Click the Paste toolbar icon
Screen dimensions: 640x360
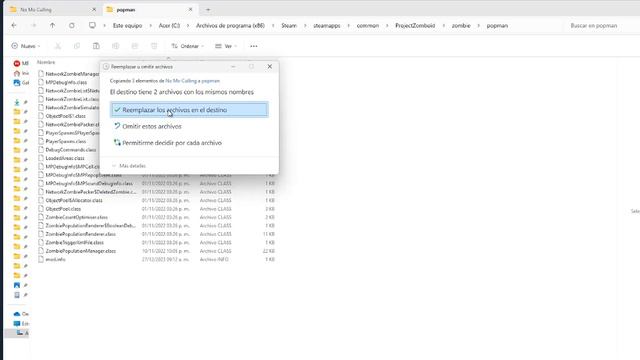point(96,46)
